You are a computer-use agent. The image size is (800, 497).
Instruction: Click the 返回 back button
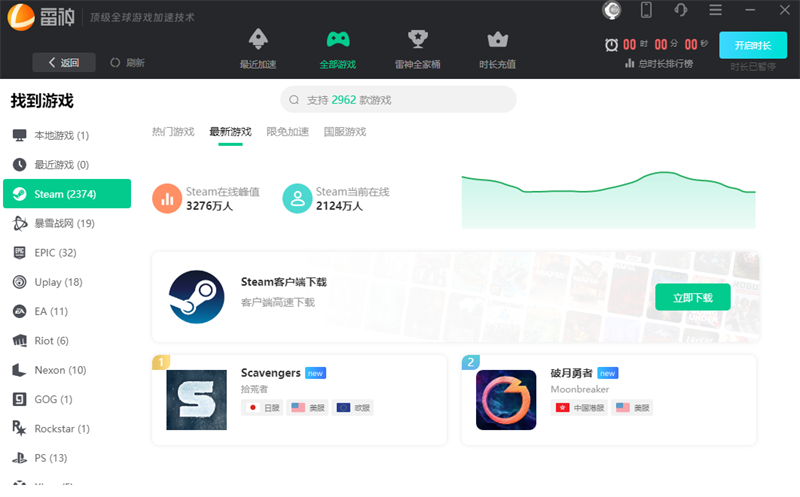point(63,62)
